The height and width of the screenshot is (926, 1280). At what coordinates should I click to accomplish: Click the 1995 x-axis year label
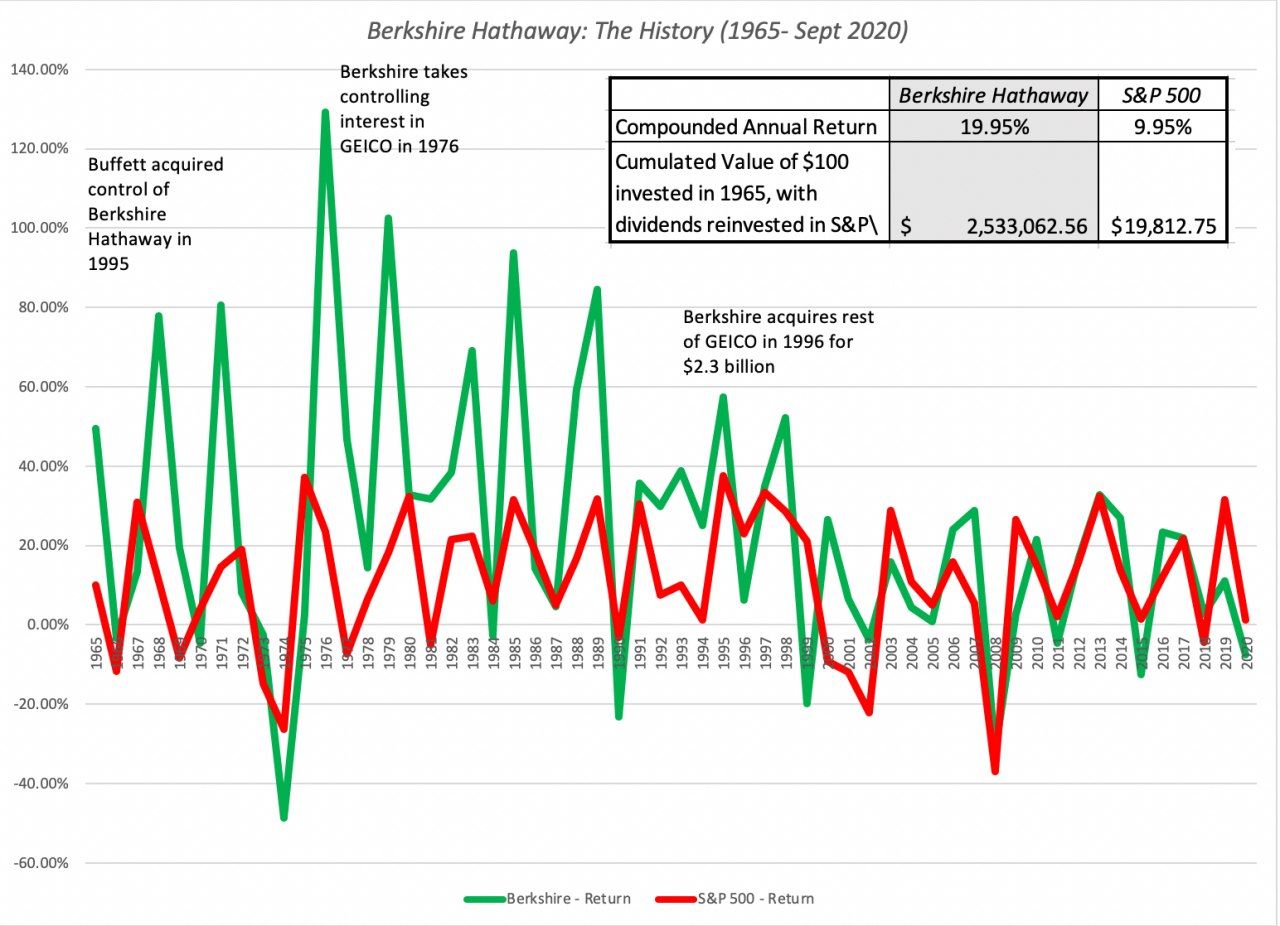tap(723, 655)
